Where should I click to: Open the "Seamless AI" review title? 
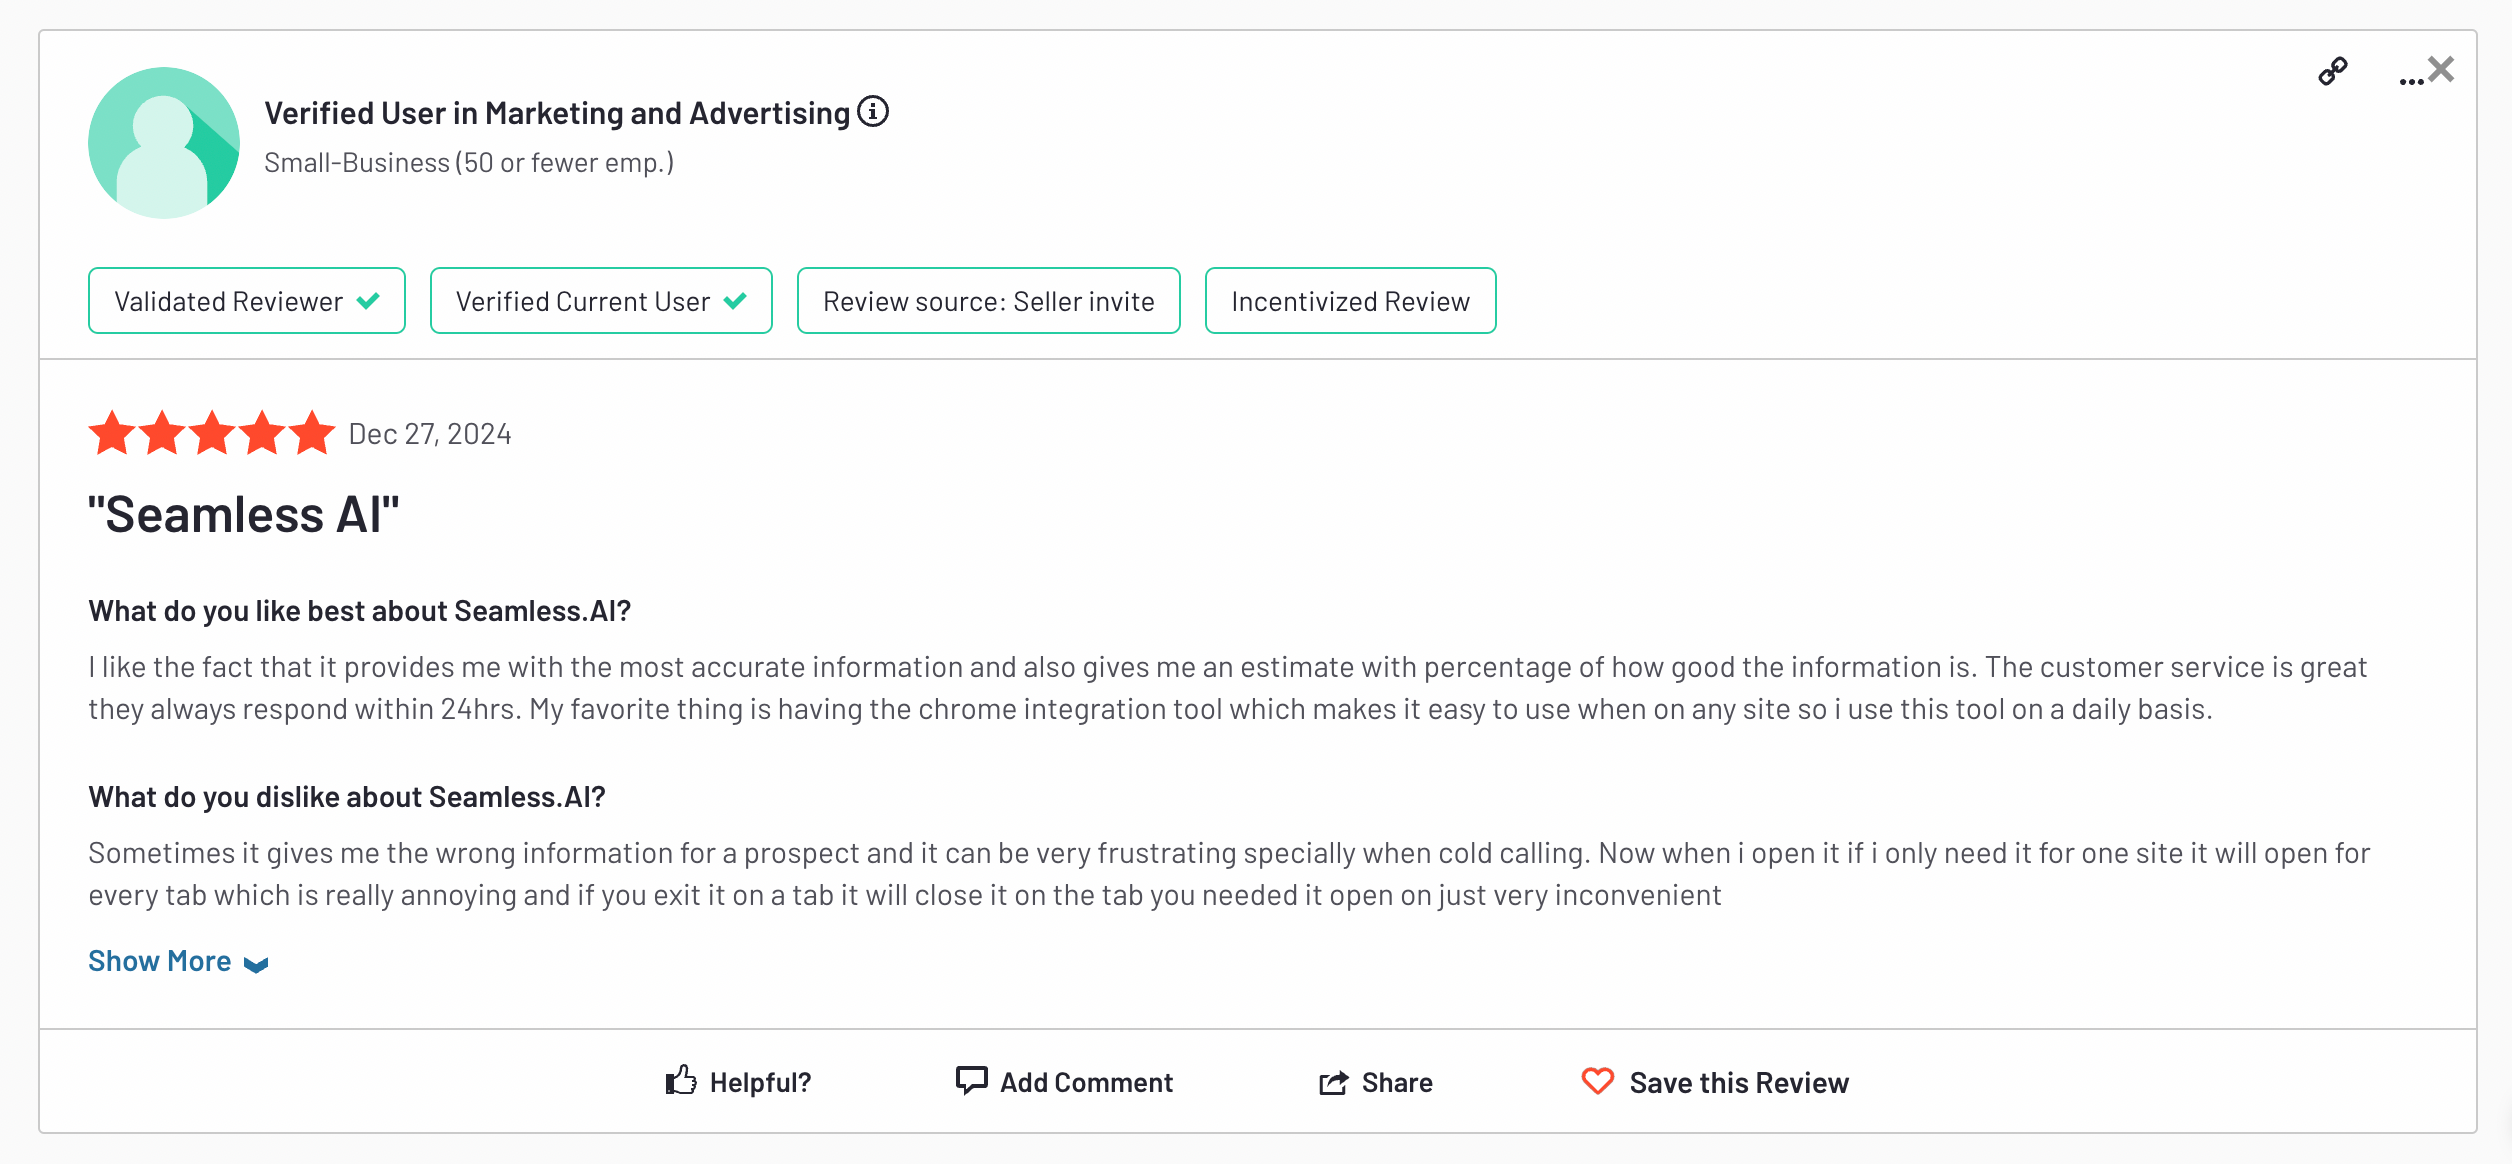coord(244,515)
